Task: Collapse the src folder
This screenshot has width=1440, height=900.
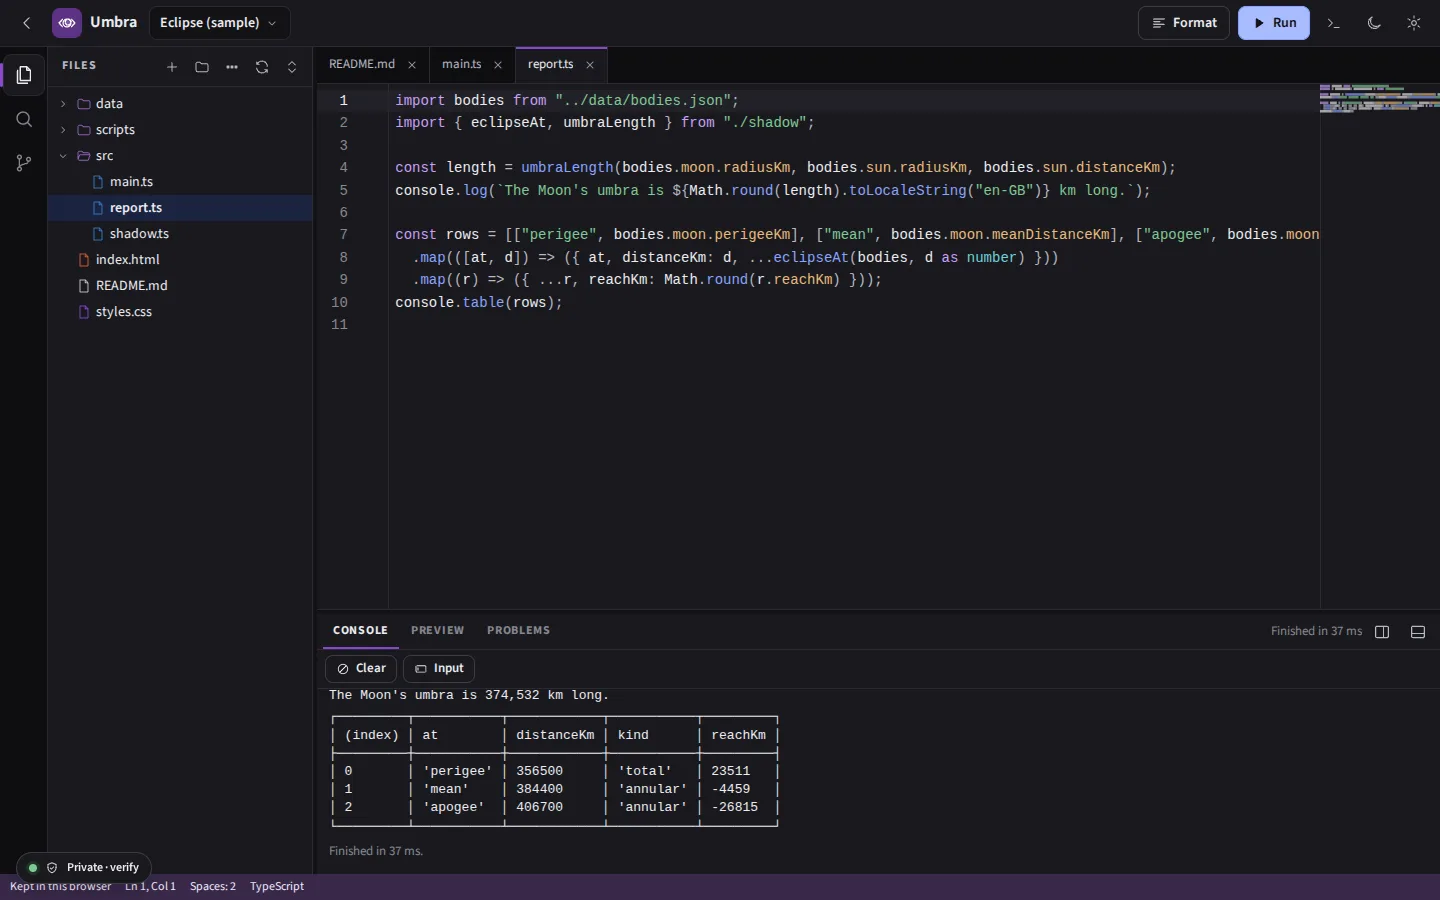Action: click(x=180, y=156)
